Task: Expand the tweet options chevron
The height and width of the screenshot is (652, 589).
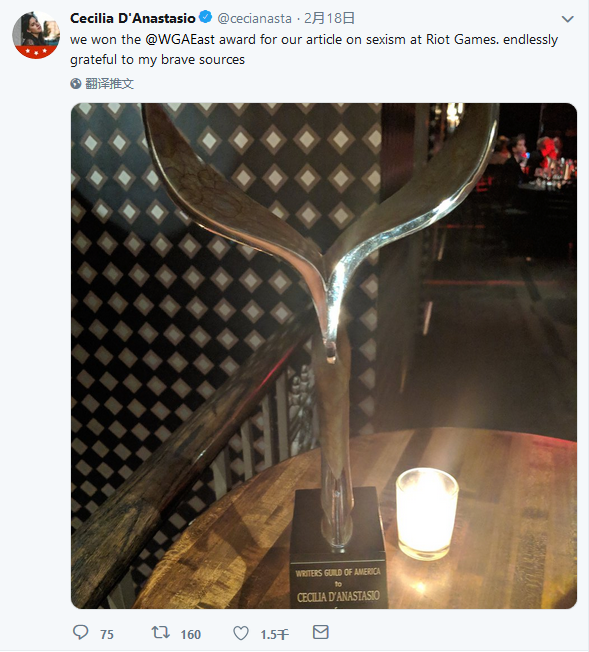Action: tap(568, 19)
